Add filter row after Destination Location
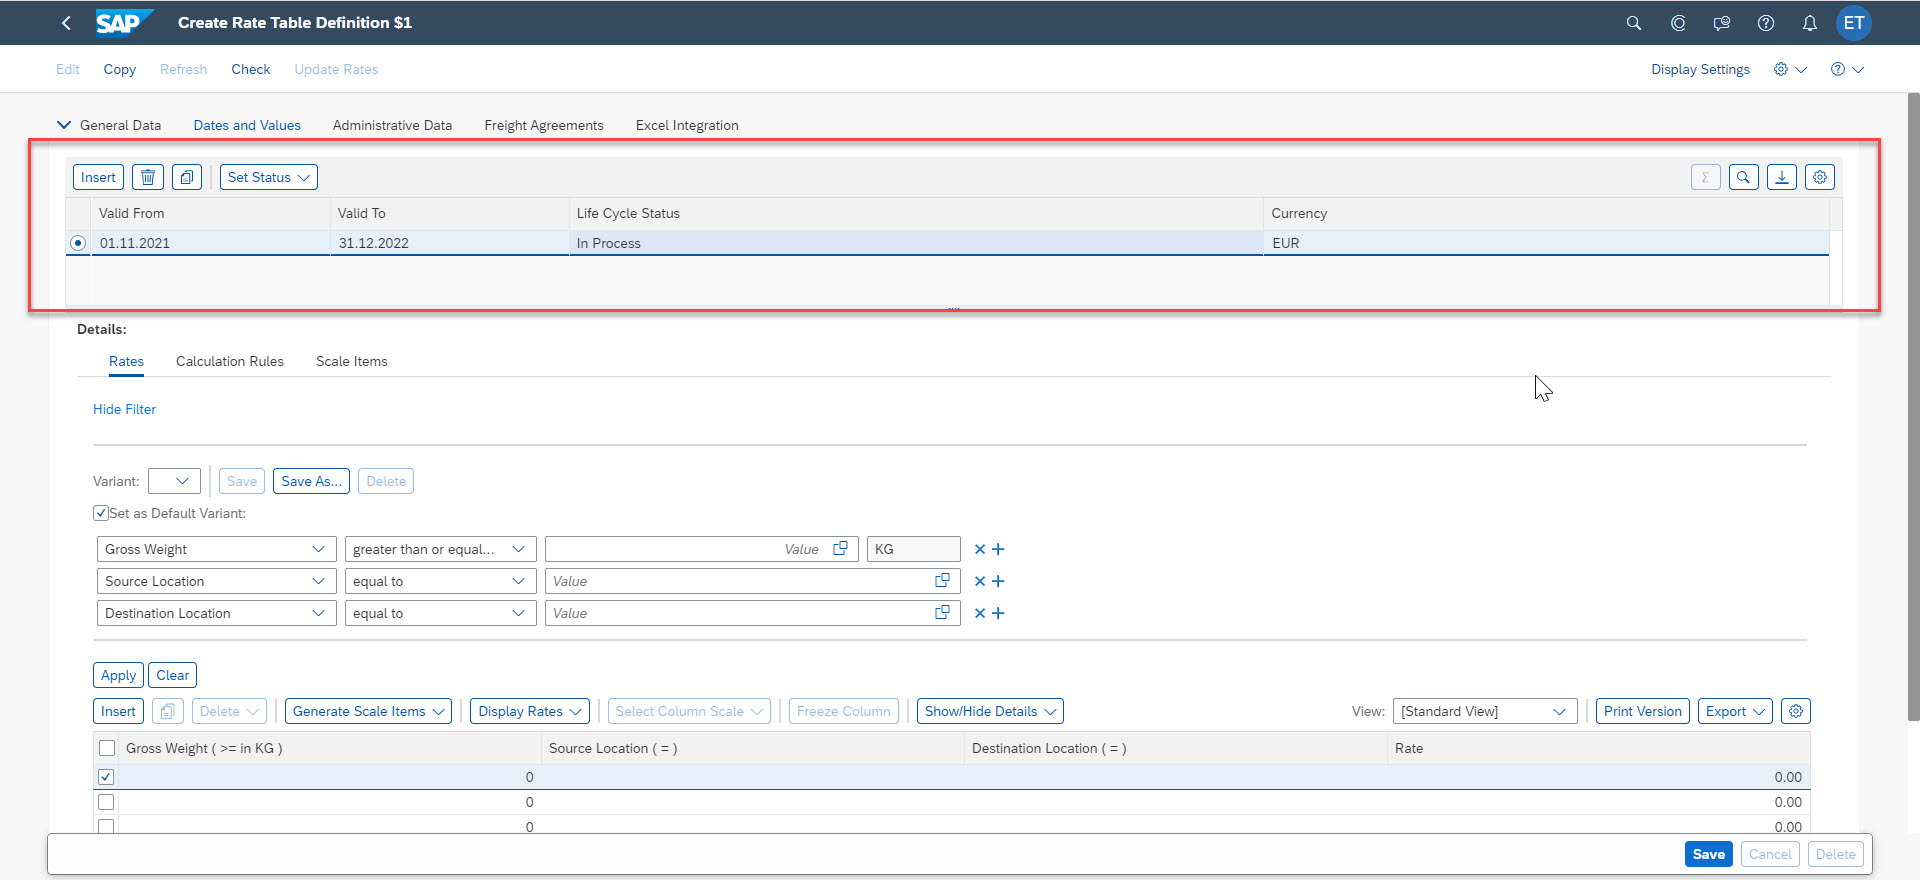Viewport: 1920px width, 880px height. click(x=998, y=613)
